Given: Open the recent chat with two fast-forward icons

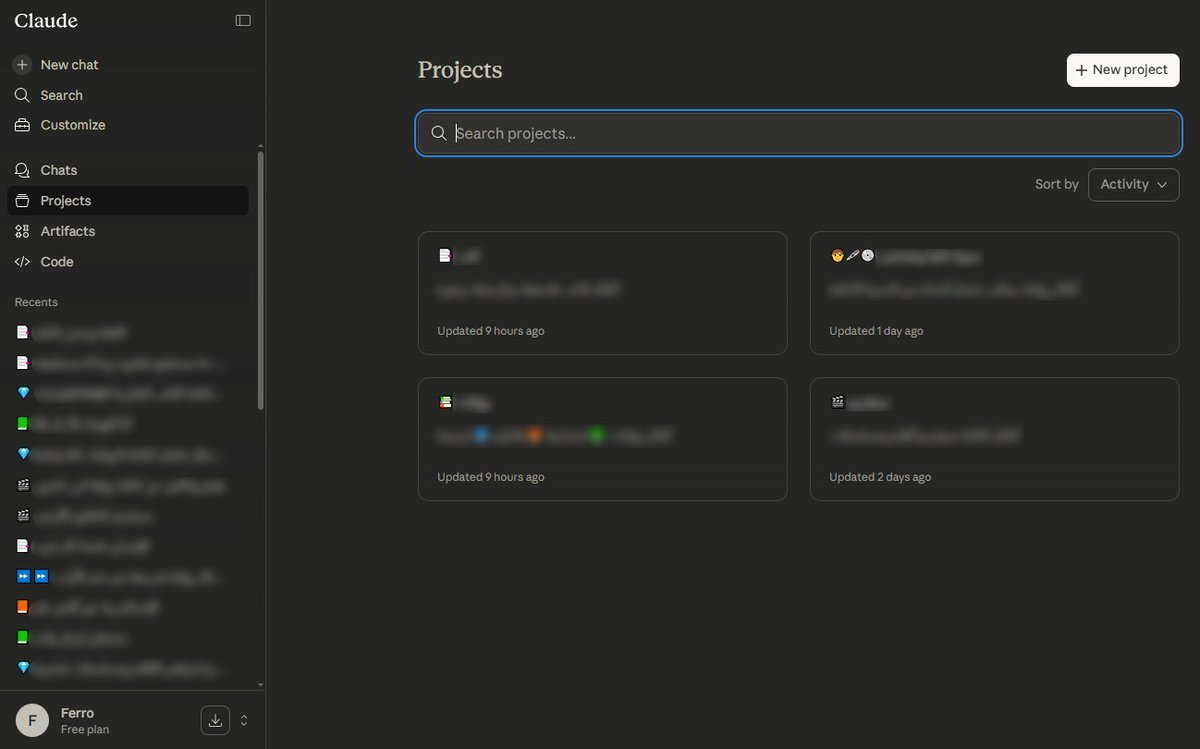Looking at the screenshot, I should pos(127,577).
